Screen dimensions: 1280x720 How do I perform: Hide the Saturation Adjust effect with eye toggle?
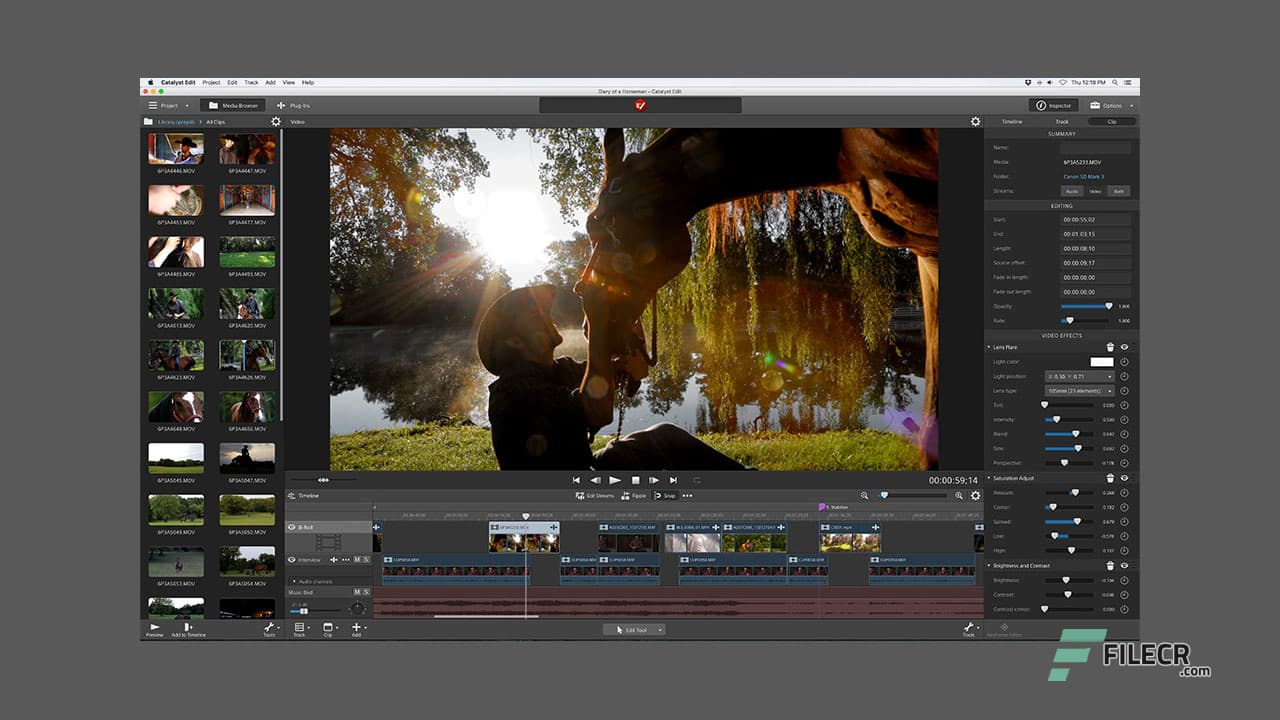1123,478
